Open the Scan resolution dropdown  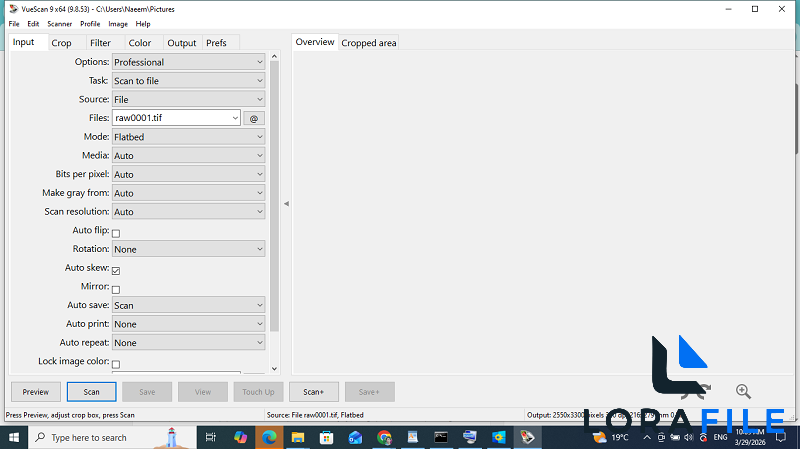[188, 212]
